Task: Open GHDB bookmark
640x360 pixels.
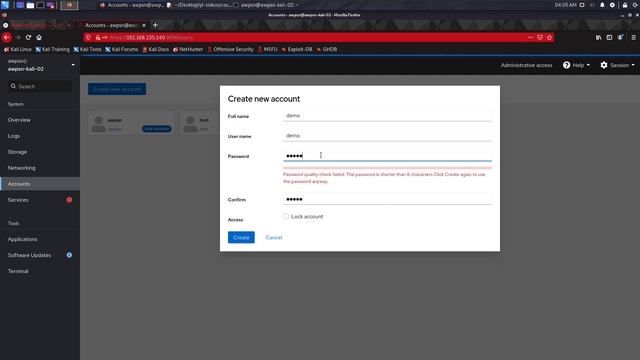Action: coord(327,49)
